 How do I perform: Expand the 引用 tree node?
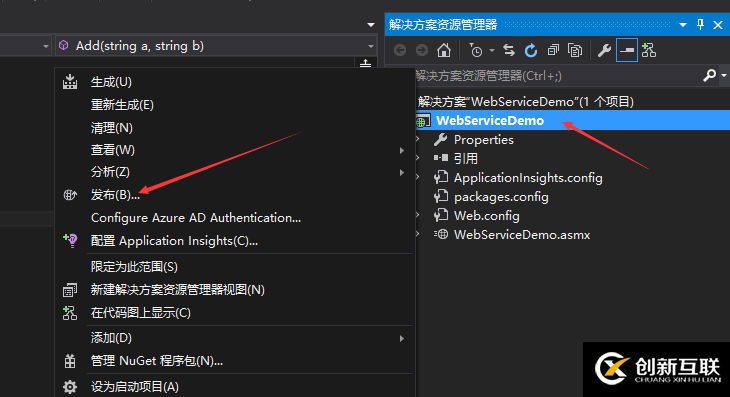pos(418,158)
